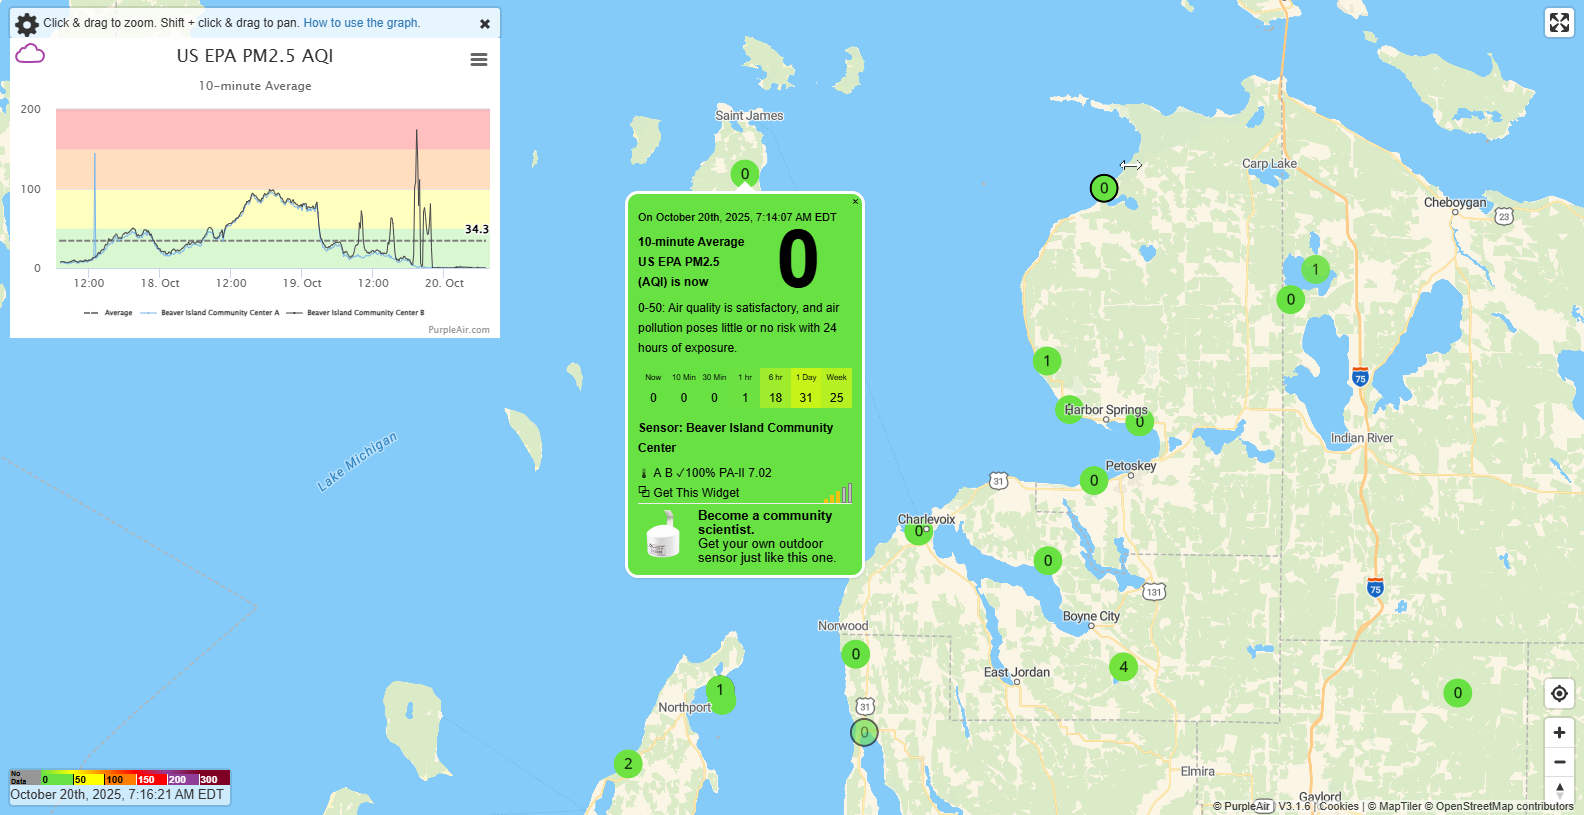The width and height of the screenshot is (1584, 815).
Task: Zoom in the map with plus button
Action: [x=1559, y=733]
